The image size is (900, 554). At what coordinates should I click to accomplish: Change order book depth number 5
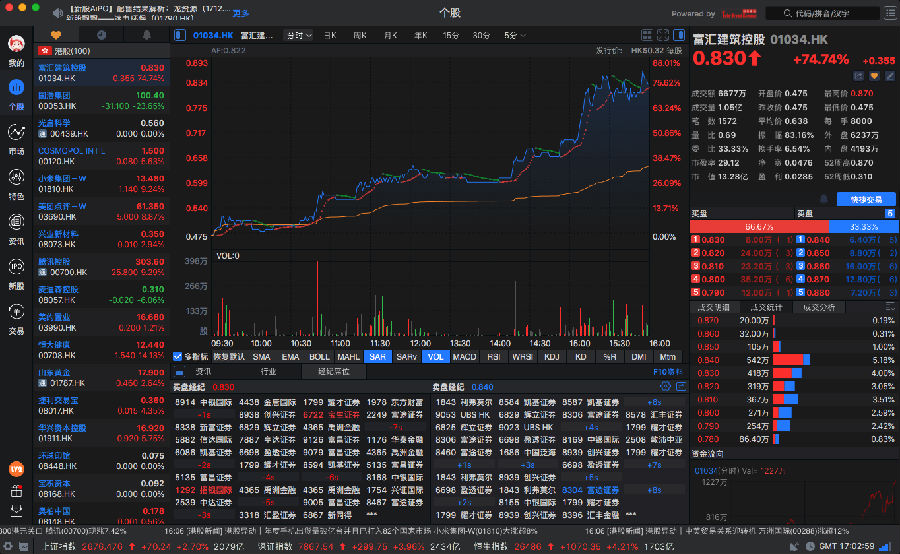click(x=890, y=213)
